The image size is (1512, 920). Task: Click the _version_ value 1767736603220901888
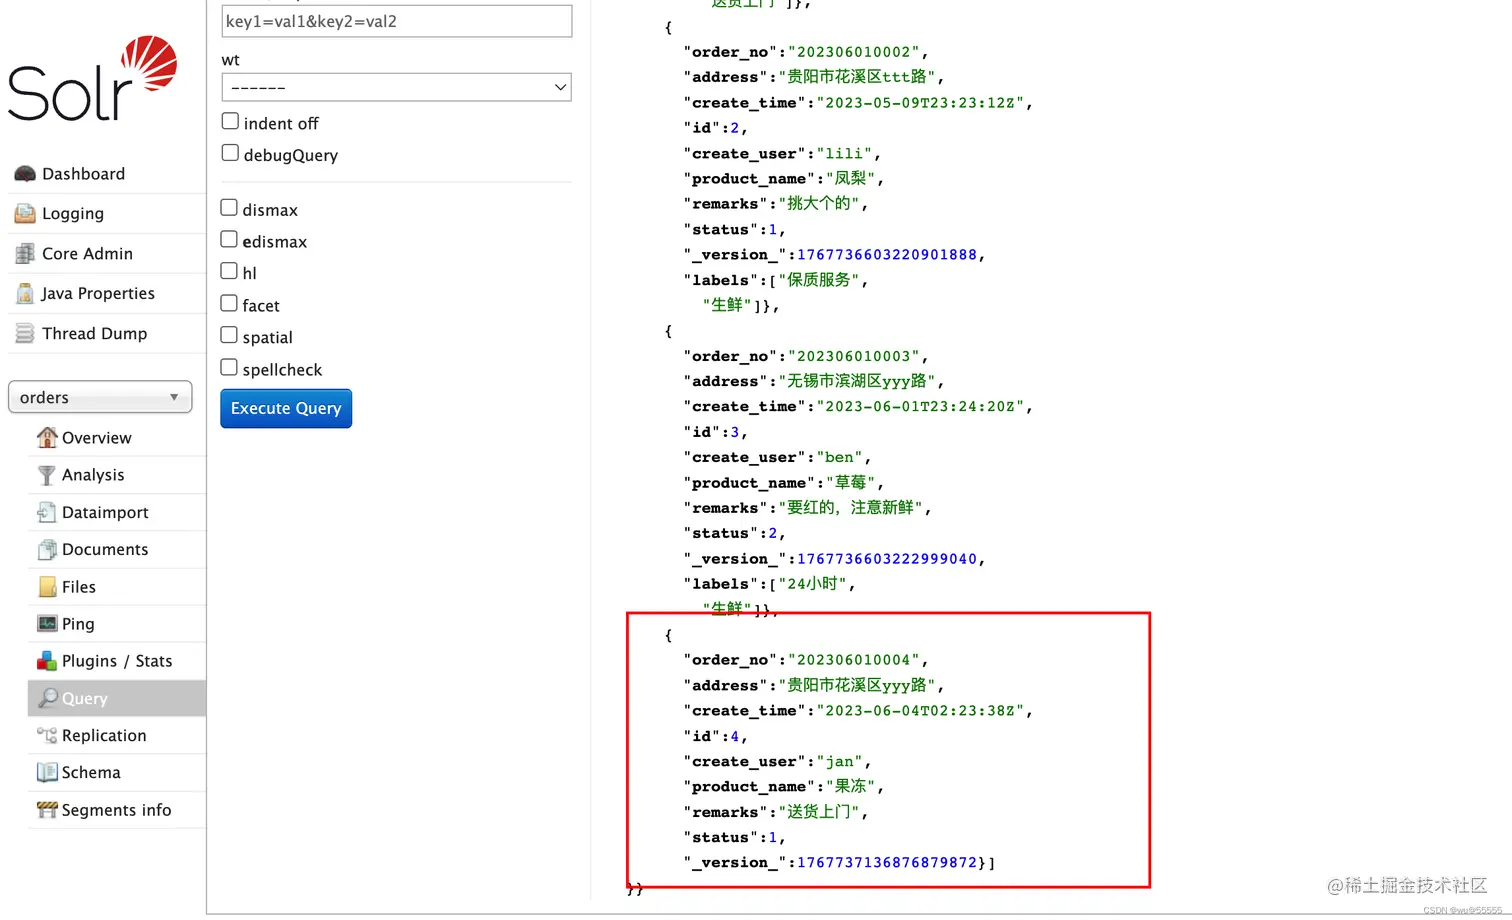887,255
